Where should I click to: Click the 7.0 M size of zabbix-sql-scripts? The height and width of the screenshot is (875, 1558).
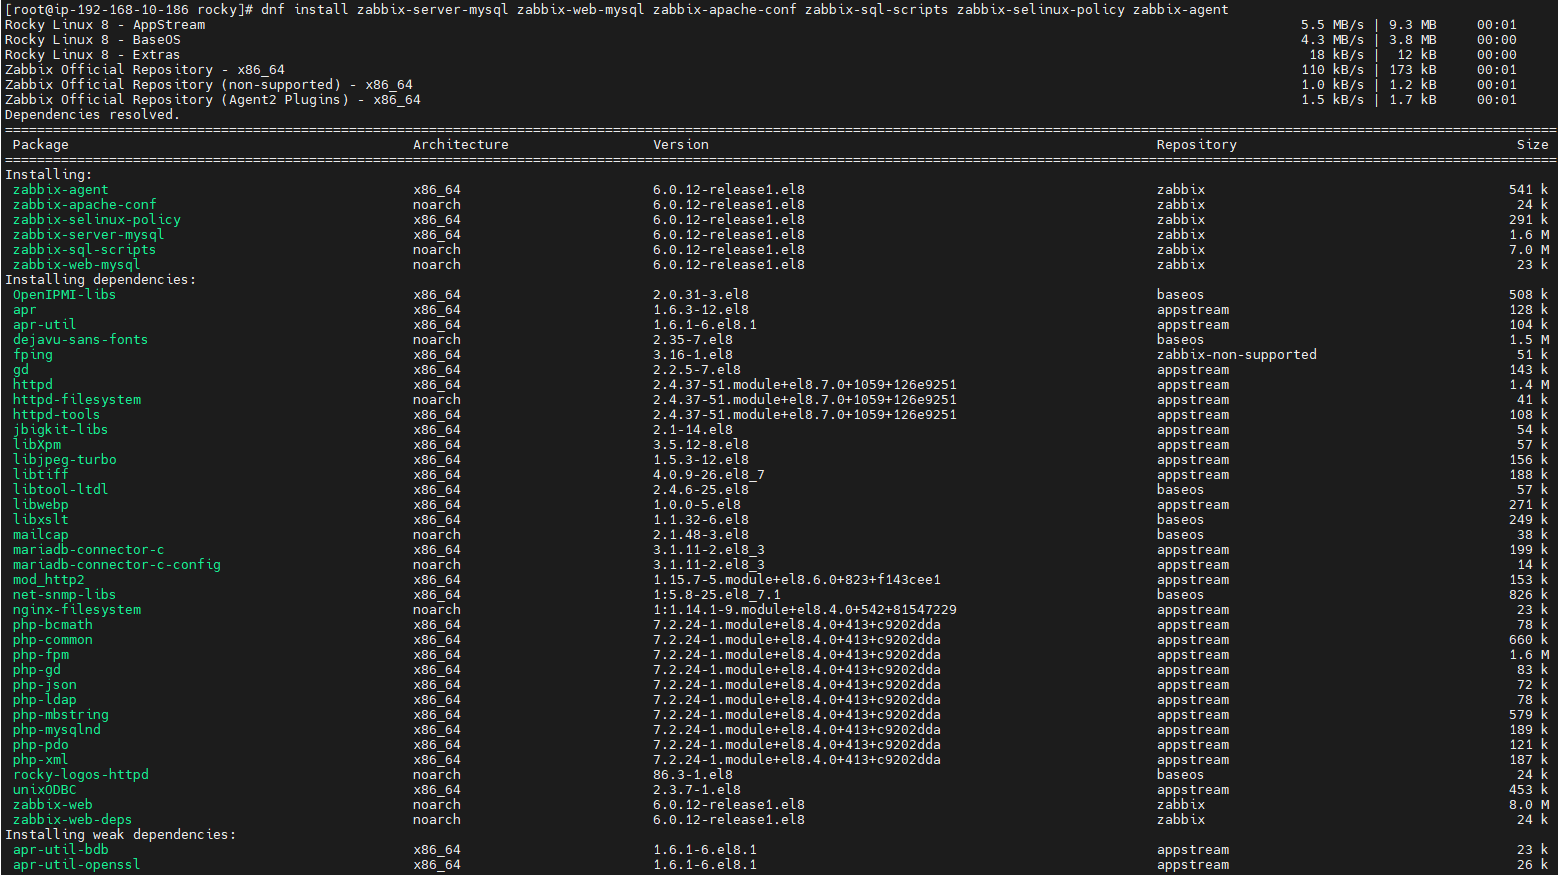pyautogui.click(x=1528, y=249)
